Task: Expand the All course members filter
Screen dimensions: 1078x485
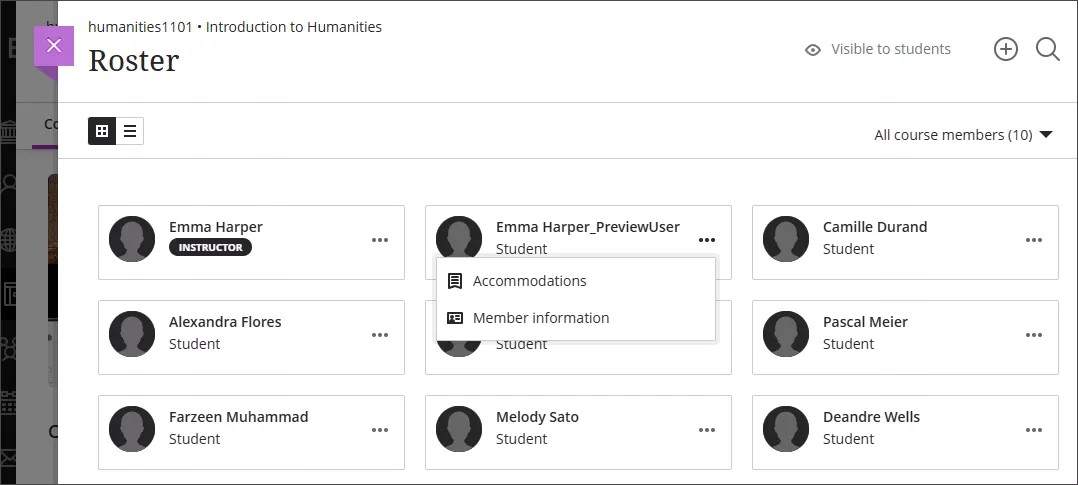Action: pyautogui.click(x=963, y=135)
